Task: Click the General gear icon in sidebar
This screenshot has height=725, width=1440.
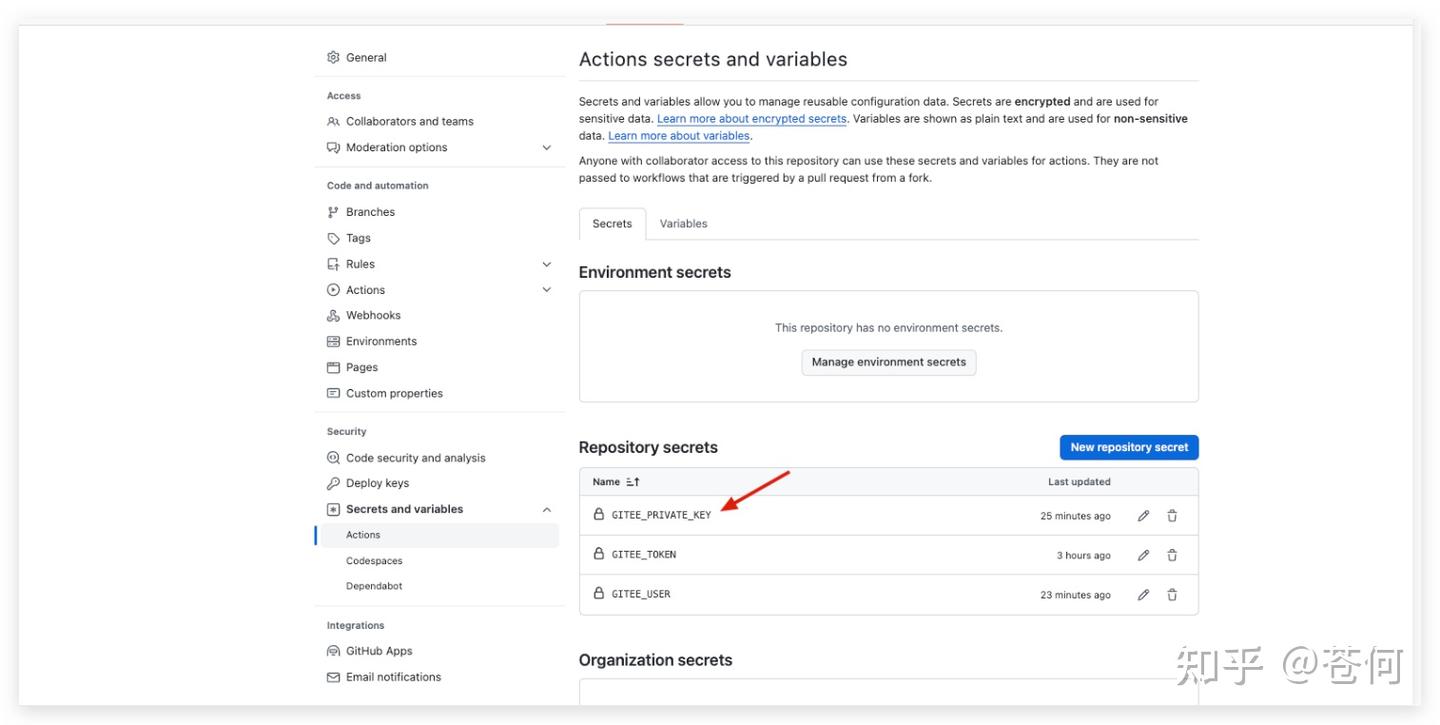Action: [x=334, y=57]
